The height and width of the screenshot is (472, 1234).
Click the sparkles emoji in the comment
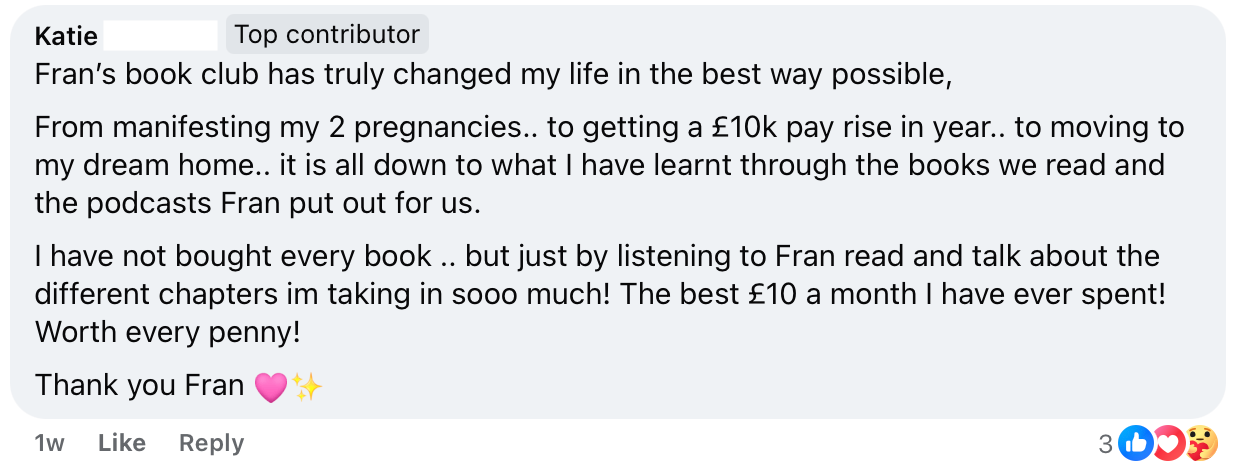308,387
